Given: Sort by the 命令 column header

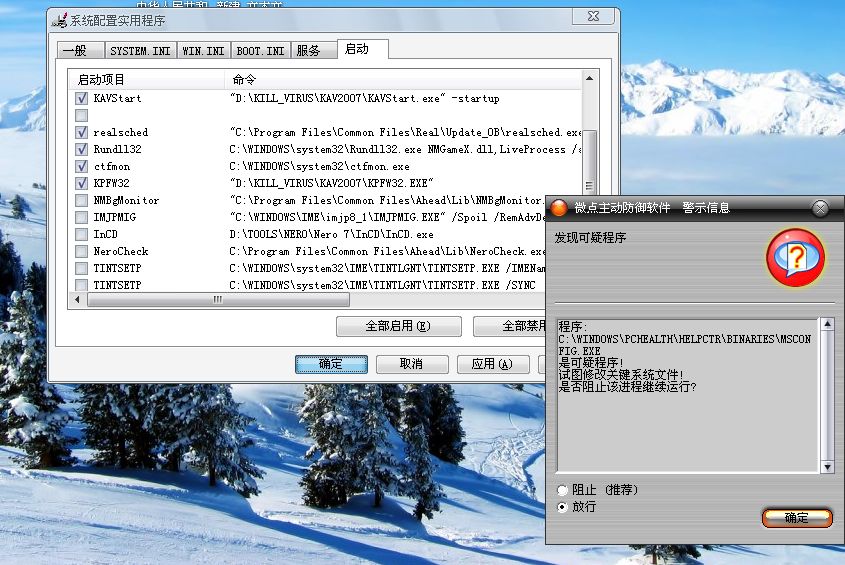Looking at the screenshot, I should (403, 80).
